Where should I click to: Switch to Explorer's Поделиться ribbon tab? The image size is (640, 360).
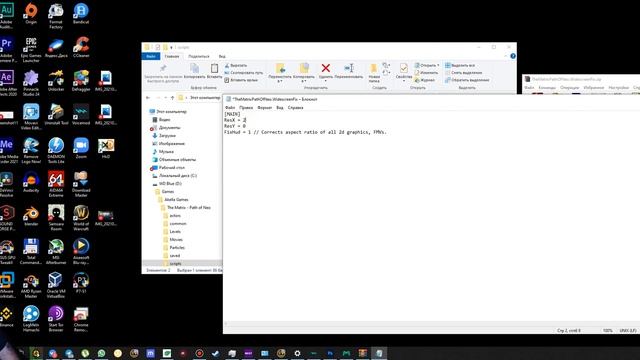tap(199, 56)
